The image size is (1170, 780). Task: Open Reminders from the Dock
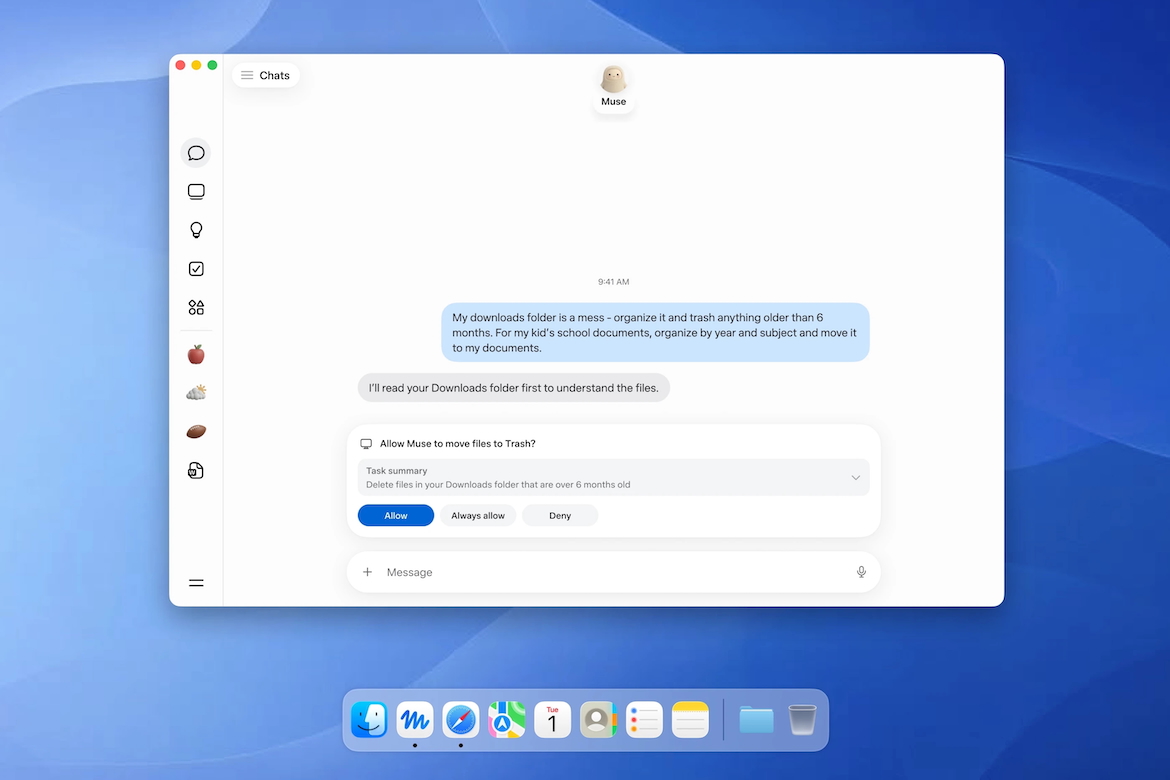(645, 720)
